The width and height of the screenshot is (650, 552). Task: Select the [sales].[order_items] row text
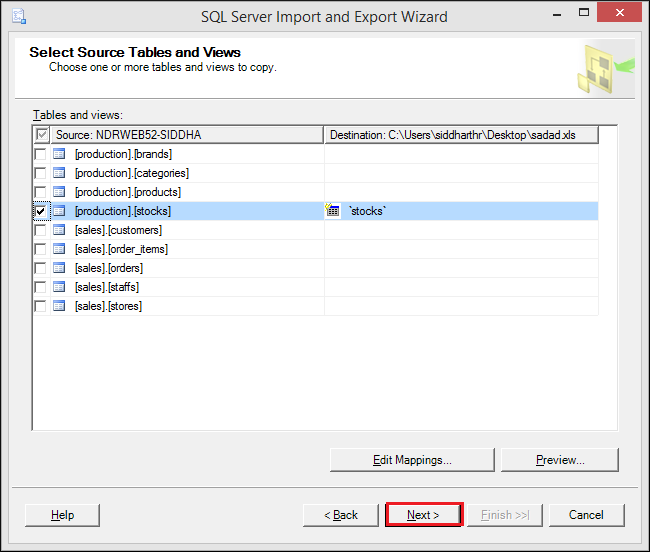[x=121, y=249]
